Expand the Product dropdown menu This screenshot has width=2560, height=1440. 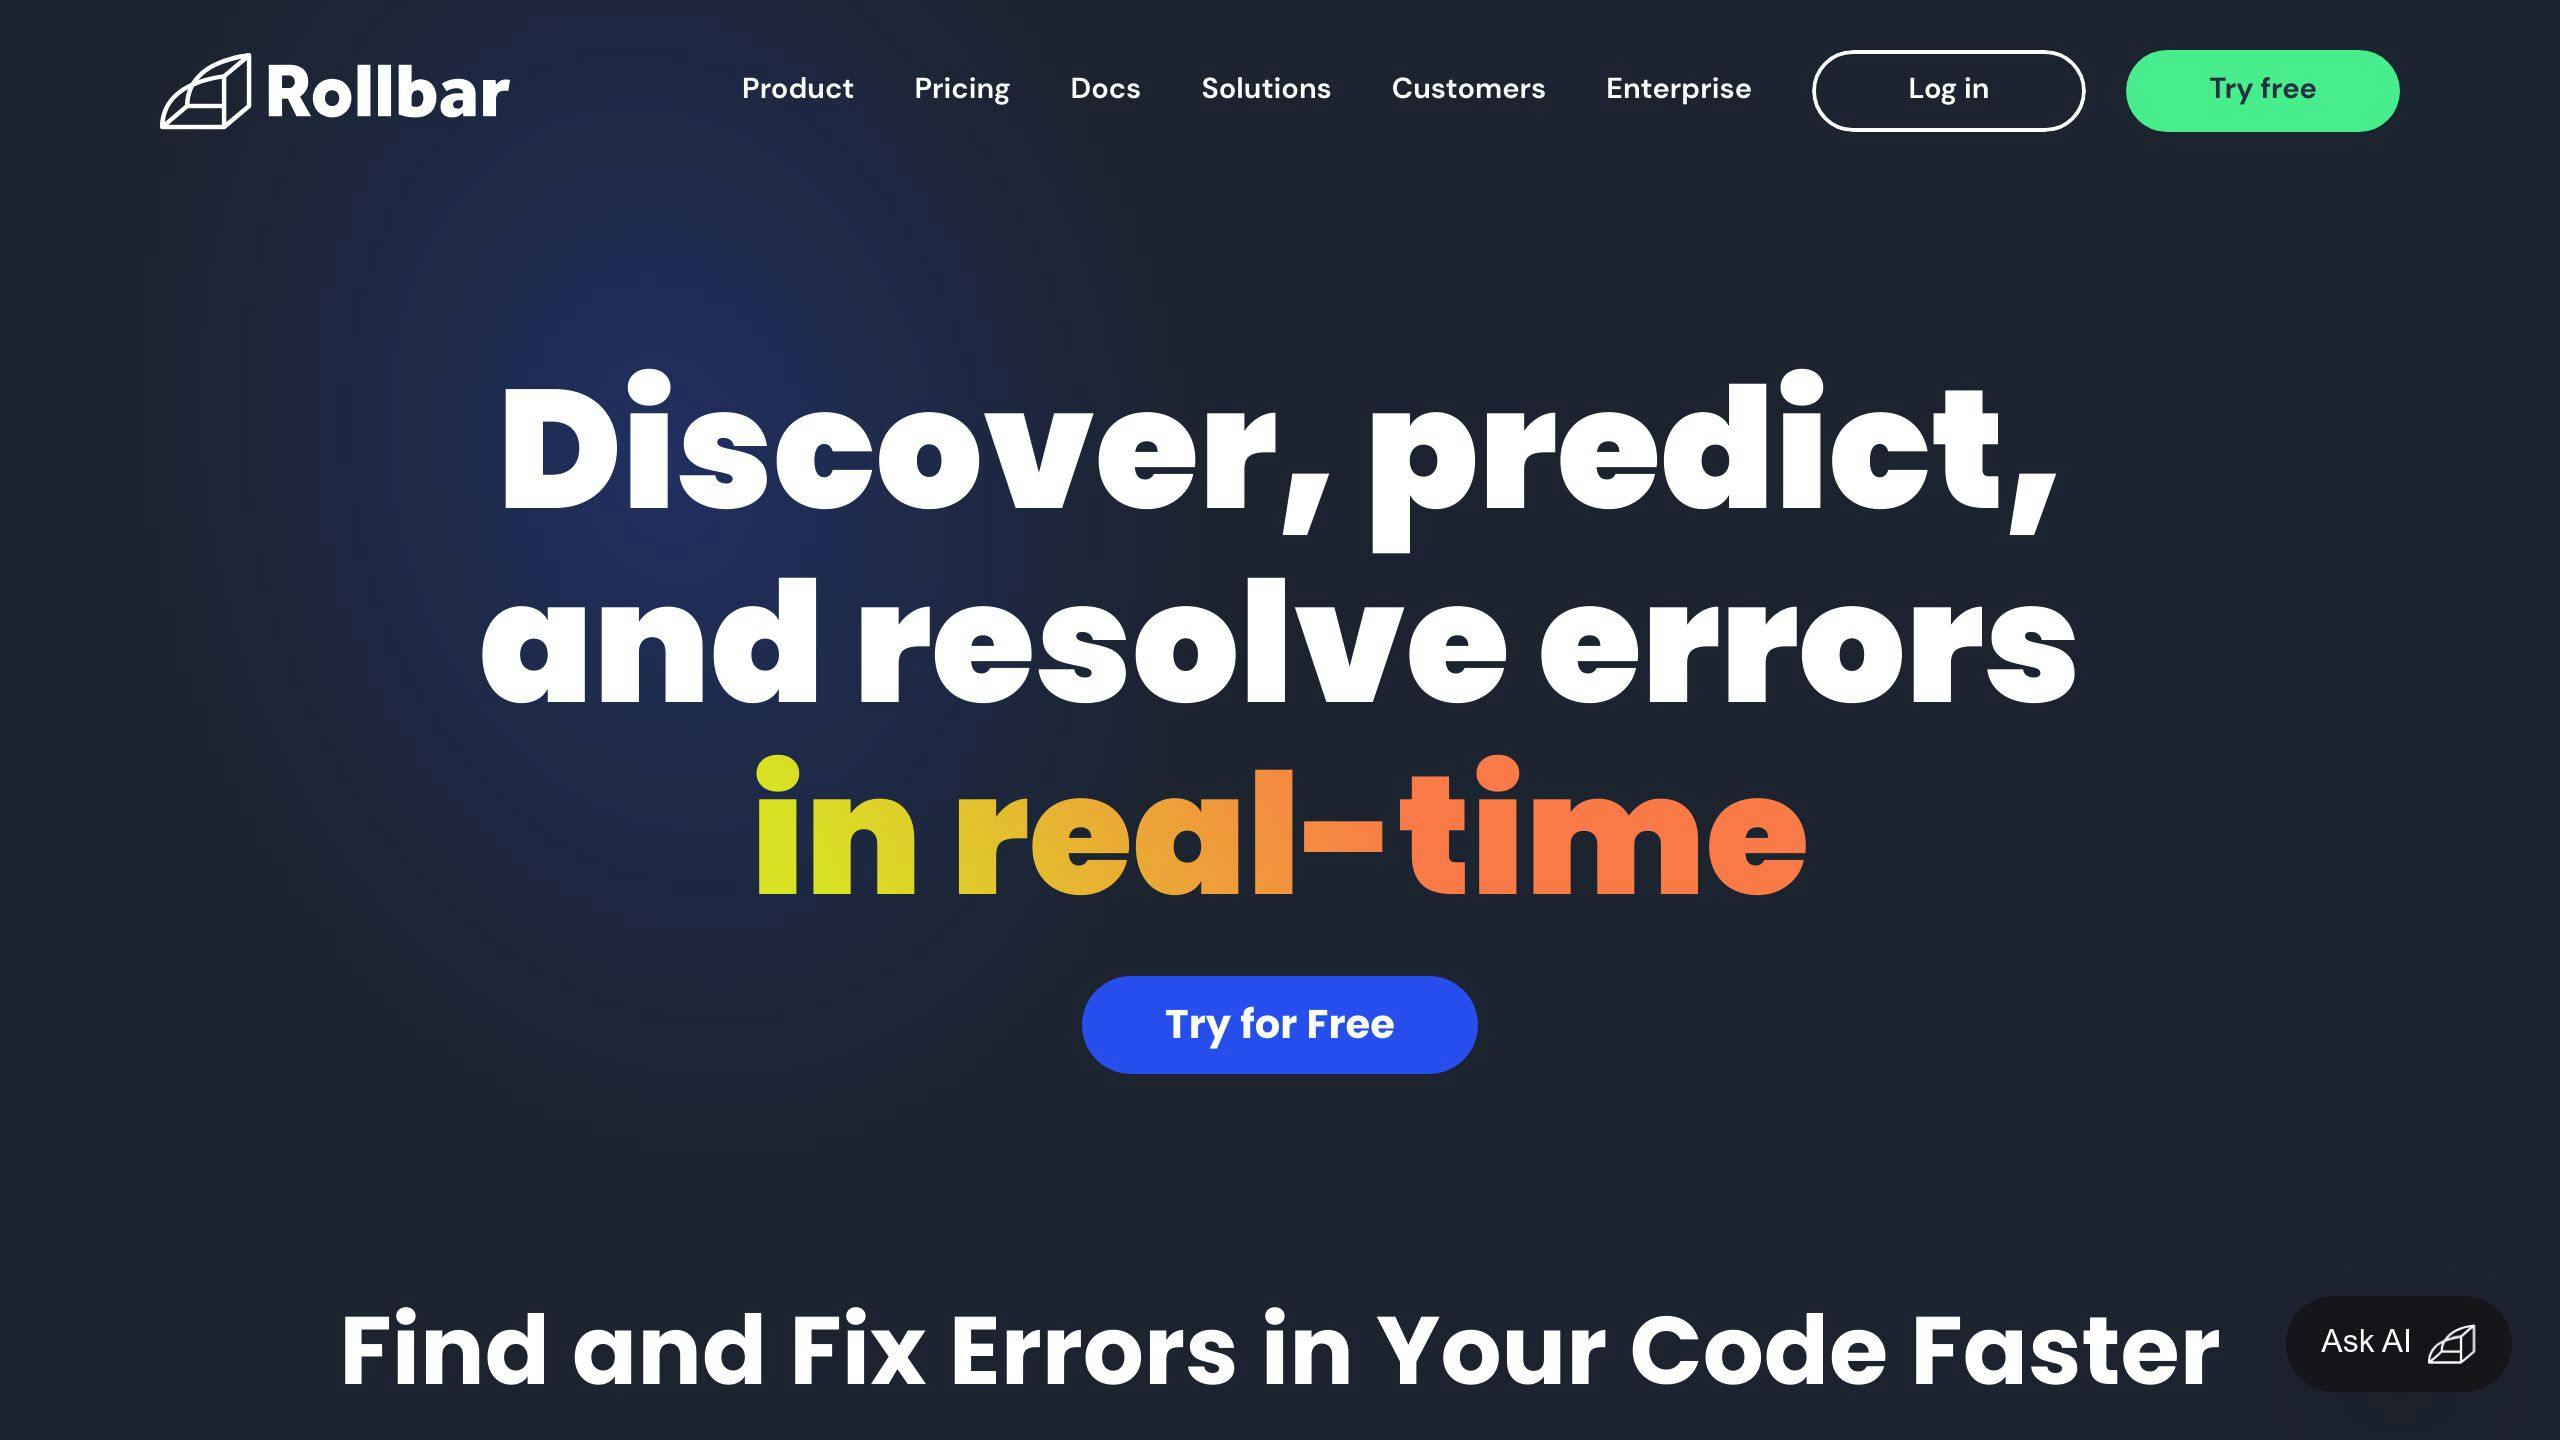(x=798, y=90)
